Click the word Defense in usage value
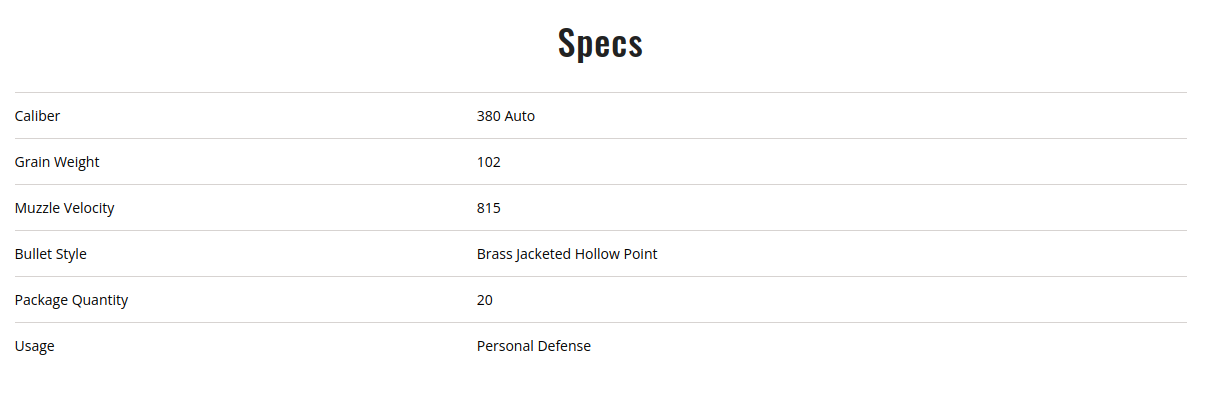Screen dimensions: 1214x399 point(565,346)
